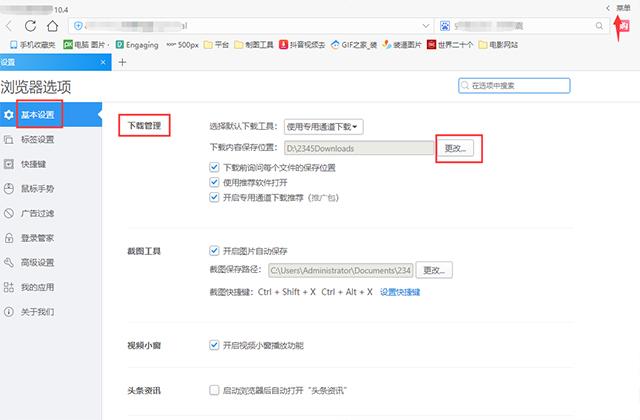Close the 设置 tab
The image size is (640, 420).
[103, 62]
